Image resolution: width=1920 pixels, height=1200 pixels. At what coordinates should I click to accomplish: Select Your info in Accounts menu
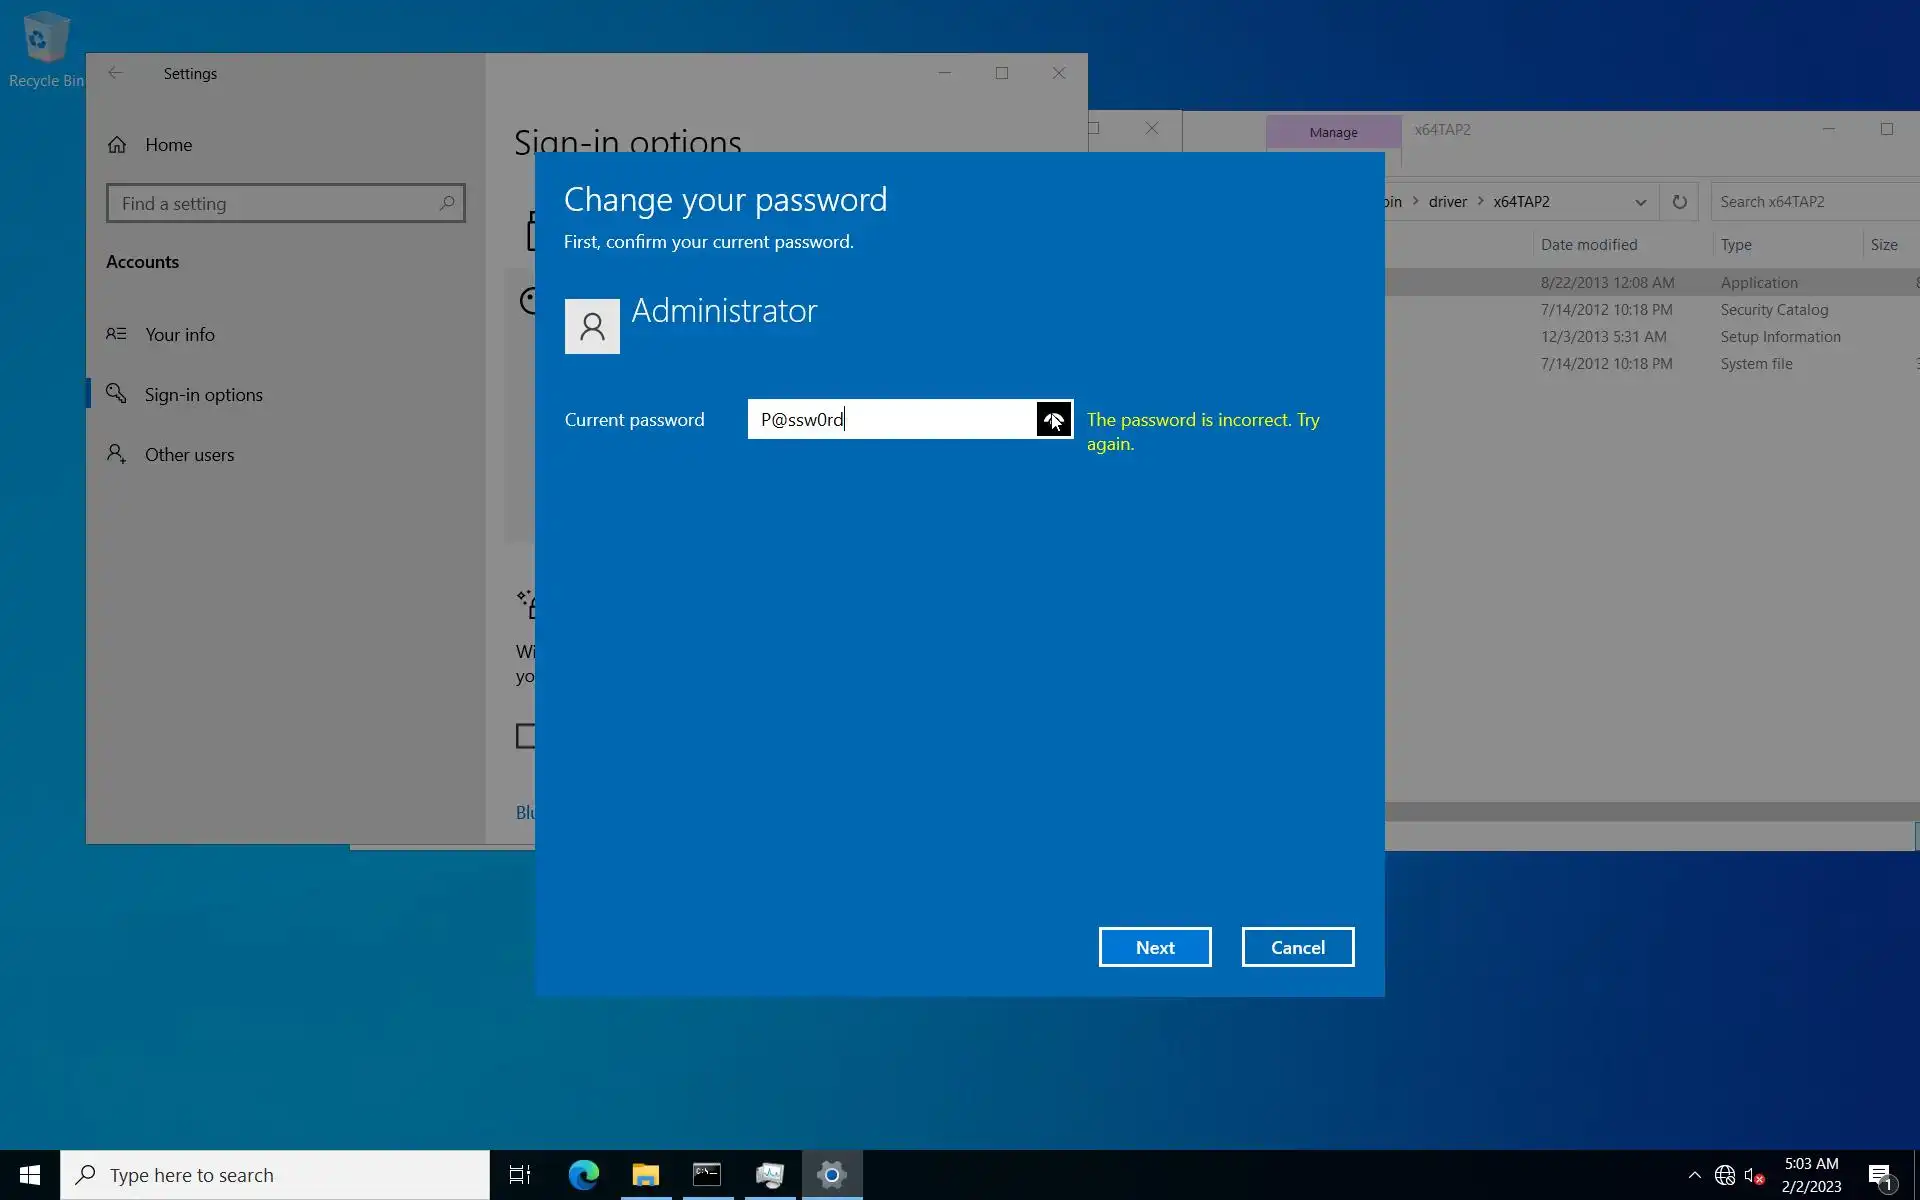pos(180,335)
